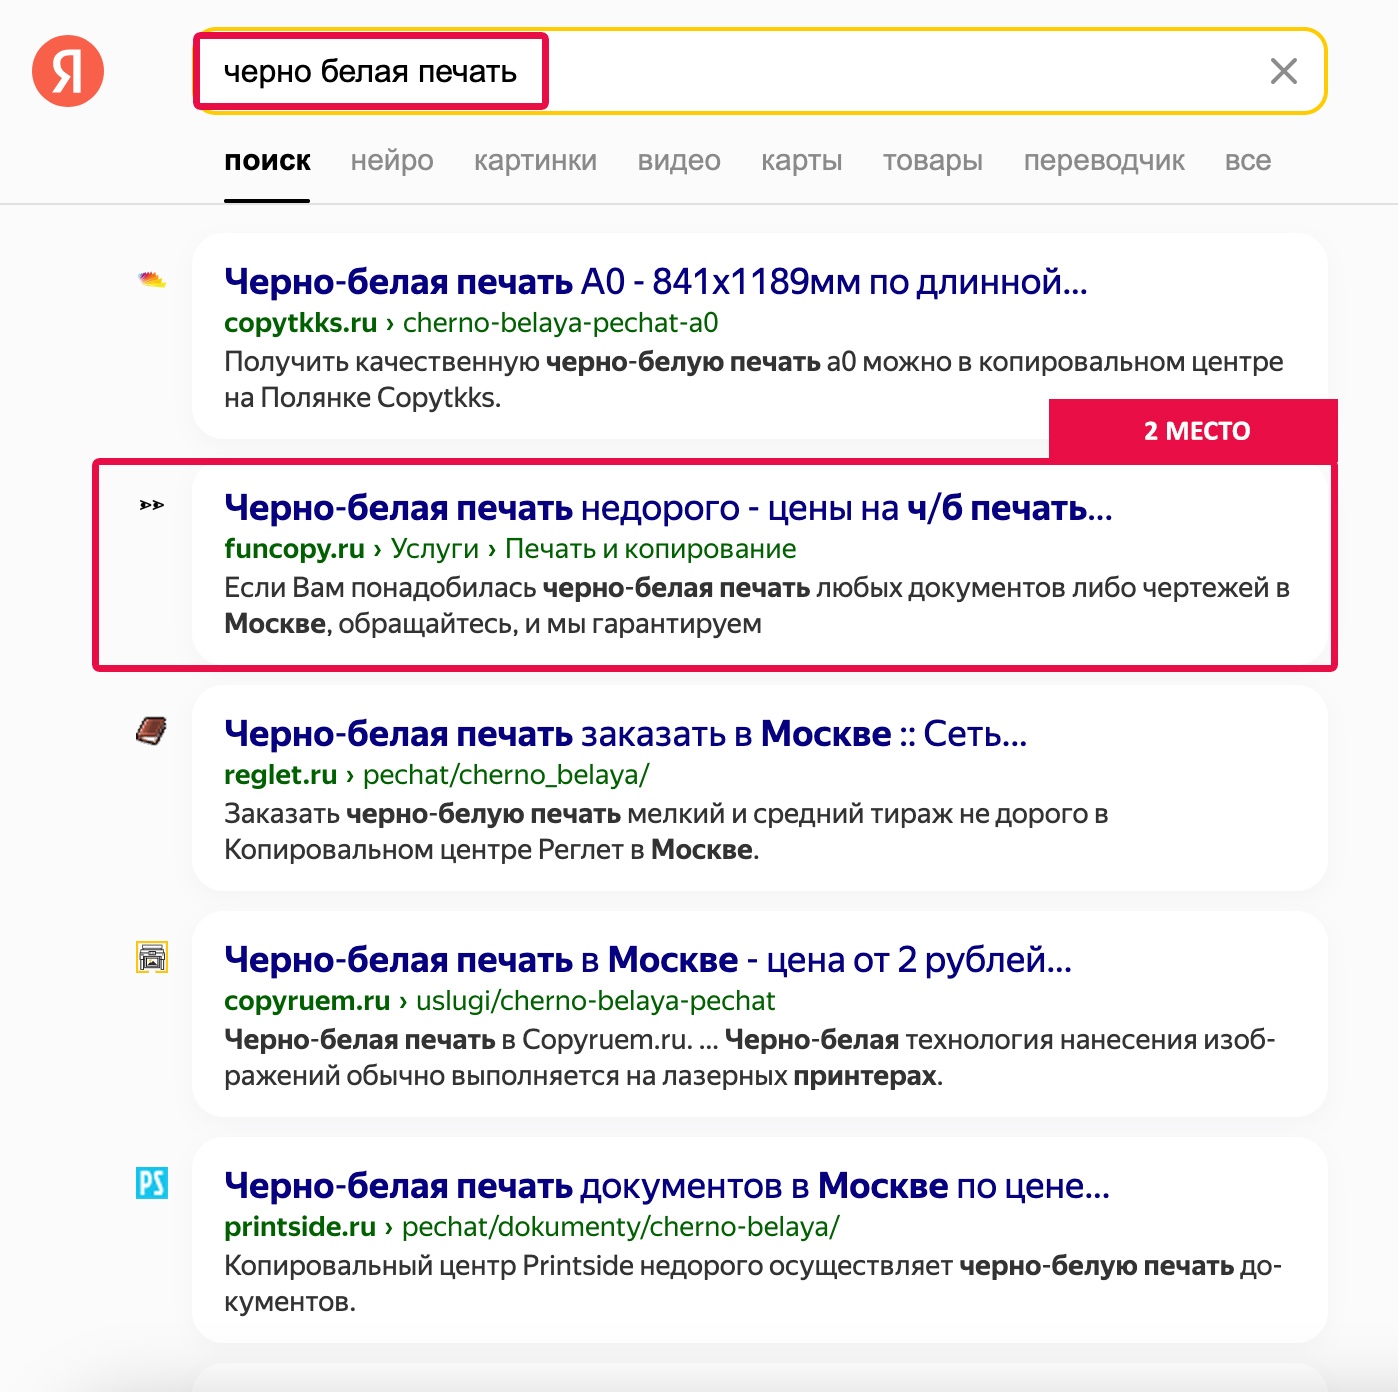Click the printside.ru PS favicon

tap(152, 1184)
